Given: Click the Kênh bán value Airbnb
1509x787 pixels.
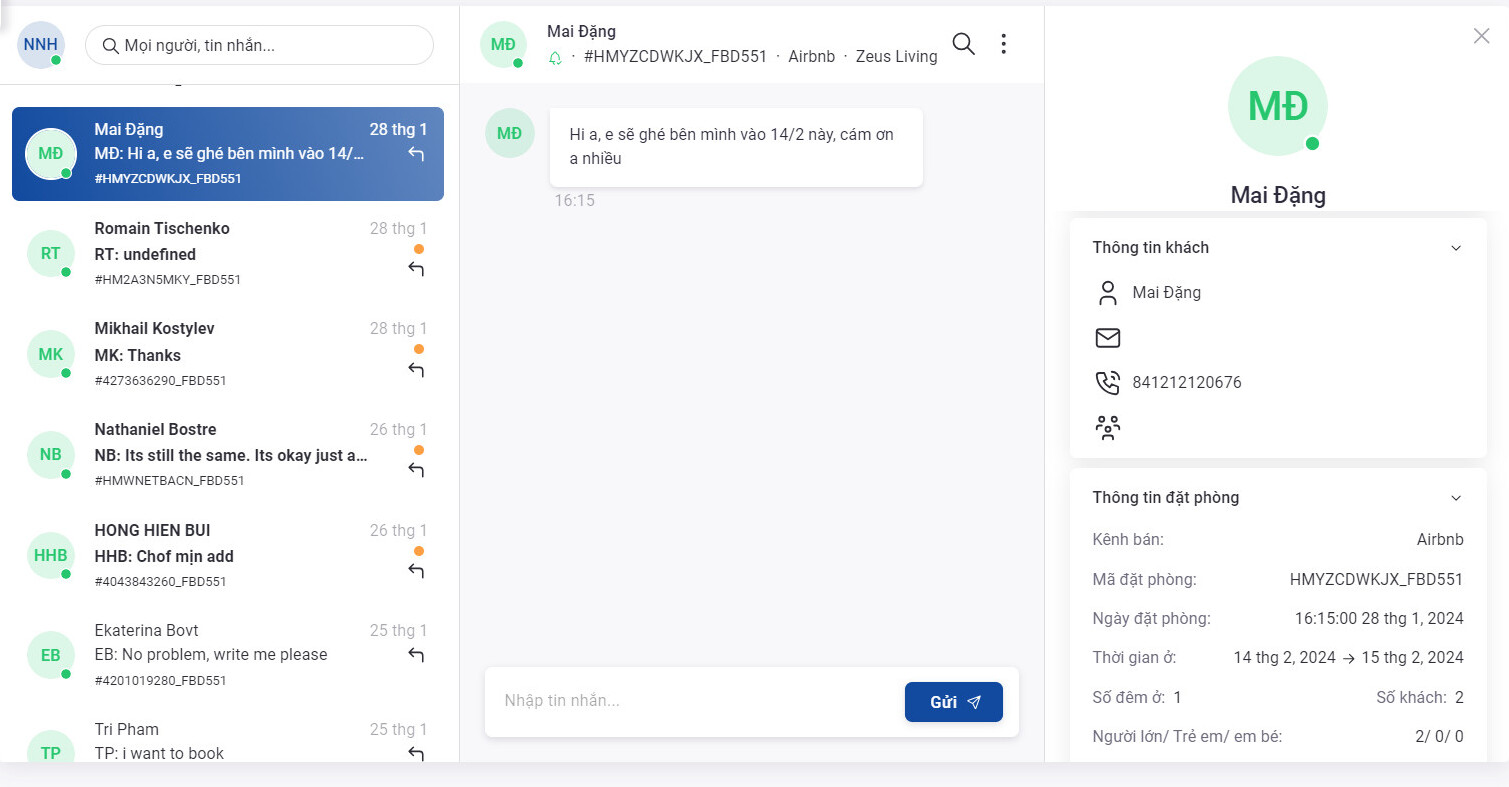Looking at the screenshot, I should click(1440, 539).
